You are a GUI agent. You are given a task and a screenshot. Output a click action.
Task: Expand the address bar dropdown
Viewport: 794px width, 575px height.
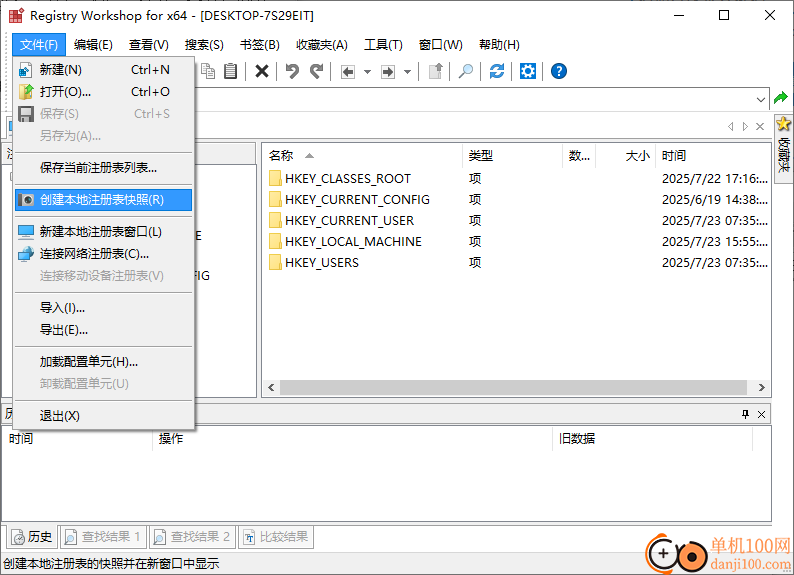(761, 100)
